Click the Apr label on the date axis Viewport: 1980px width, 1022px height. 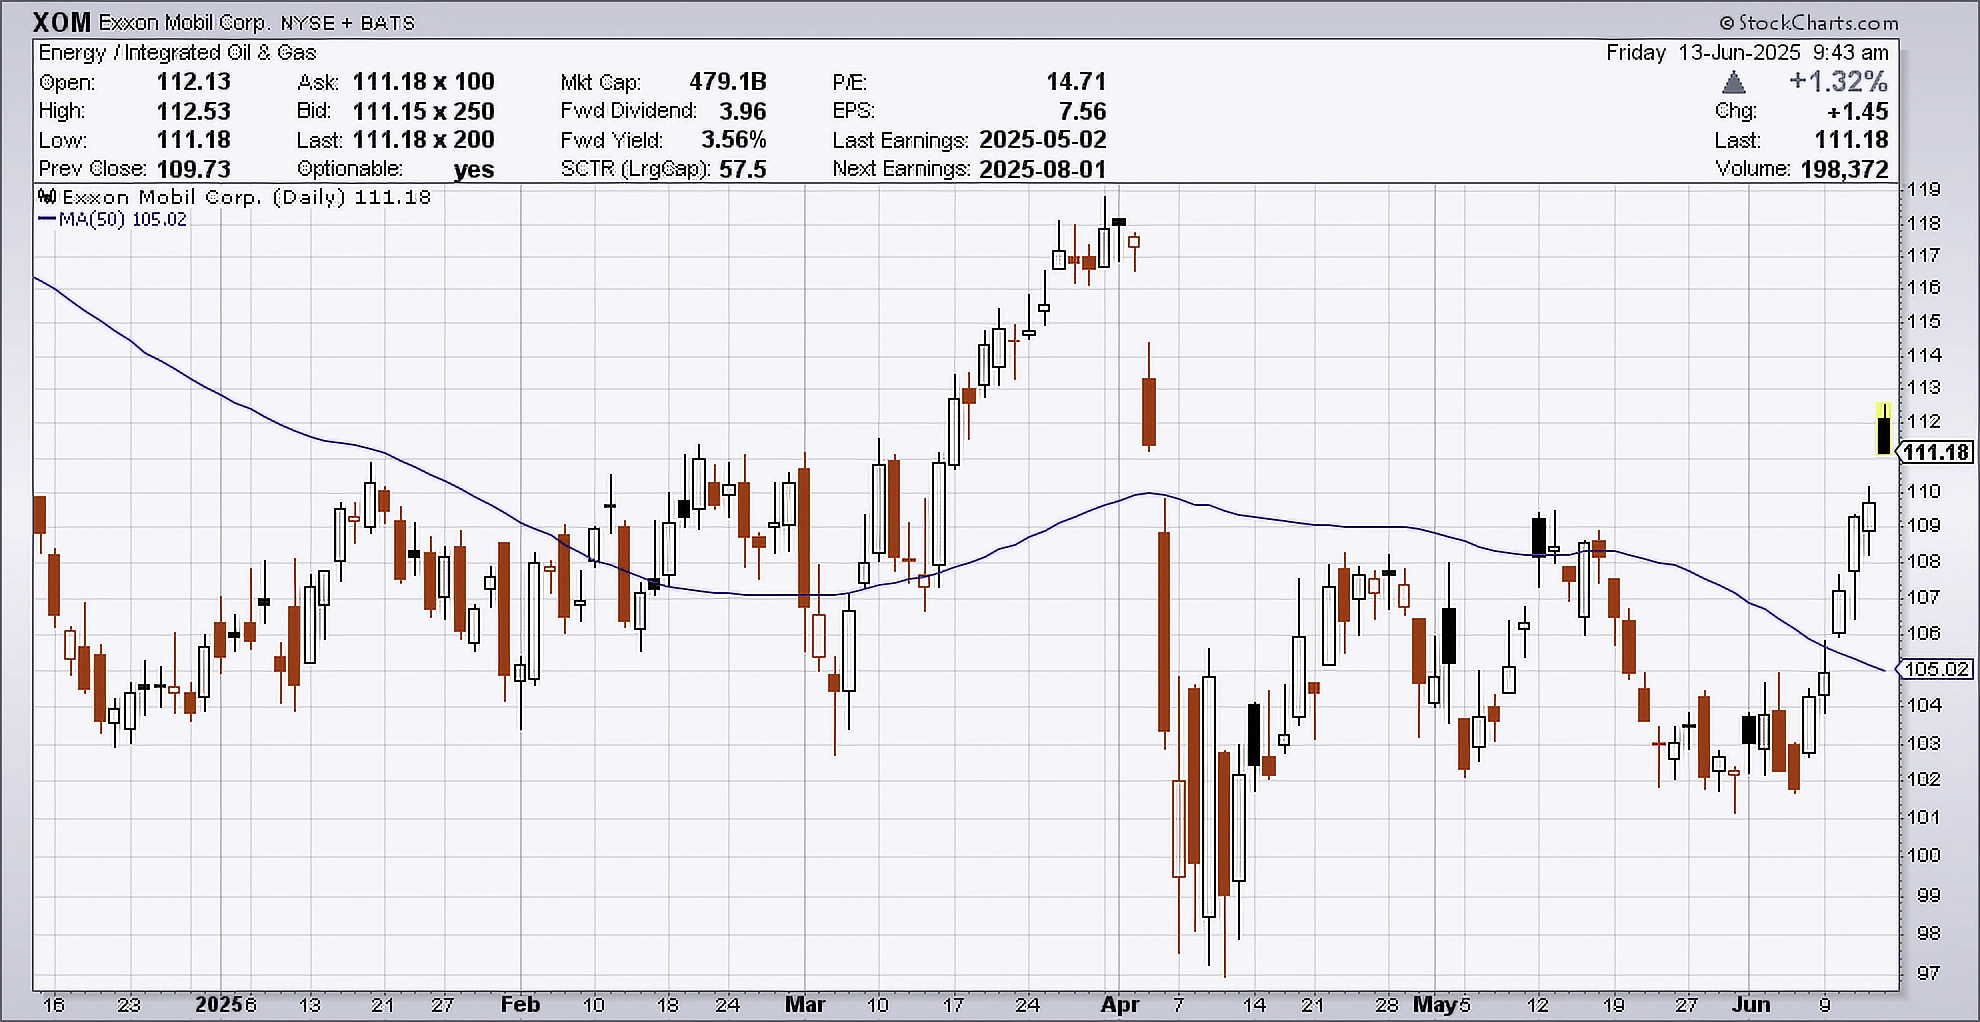1120,1004
